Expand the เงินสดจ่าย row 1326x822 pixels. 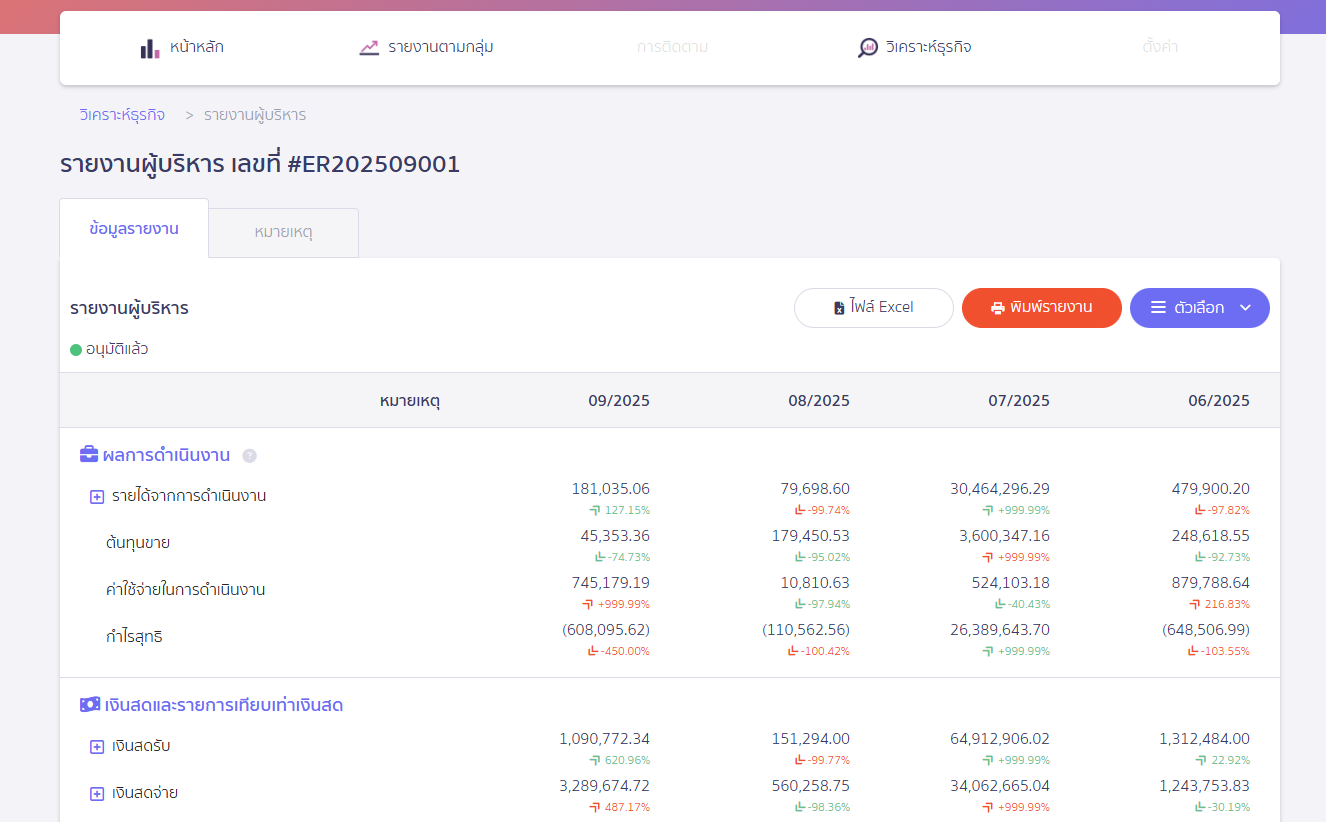point(95,792)
